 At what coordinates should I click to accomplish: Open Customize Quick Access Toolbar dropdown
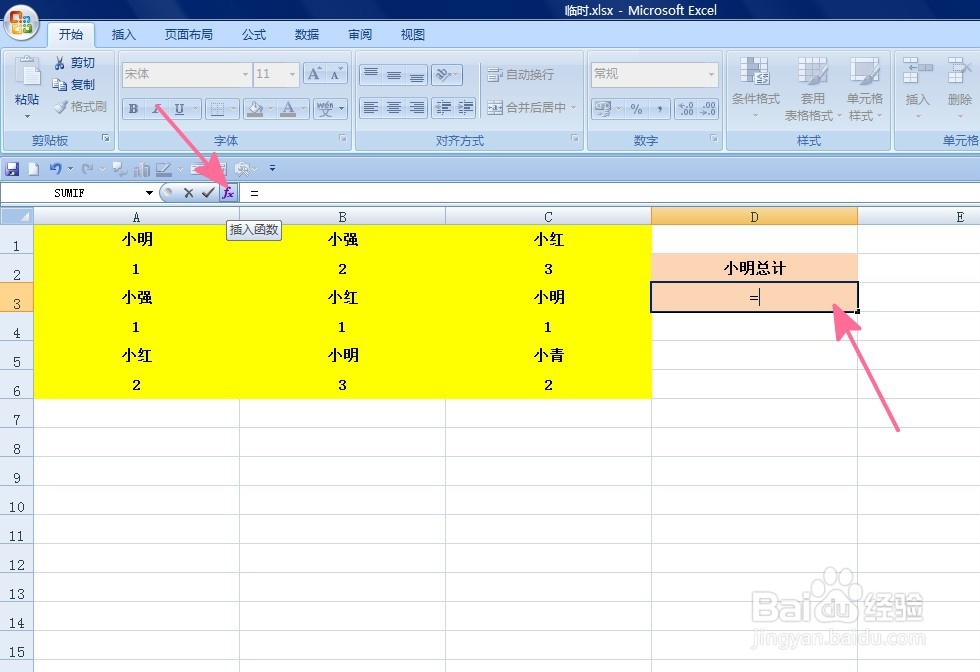tap(272, 168)
